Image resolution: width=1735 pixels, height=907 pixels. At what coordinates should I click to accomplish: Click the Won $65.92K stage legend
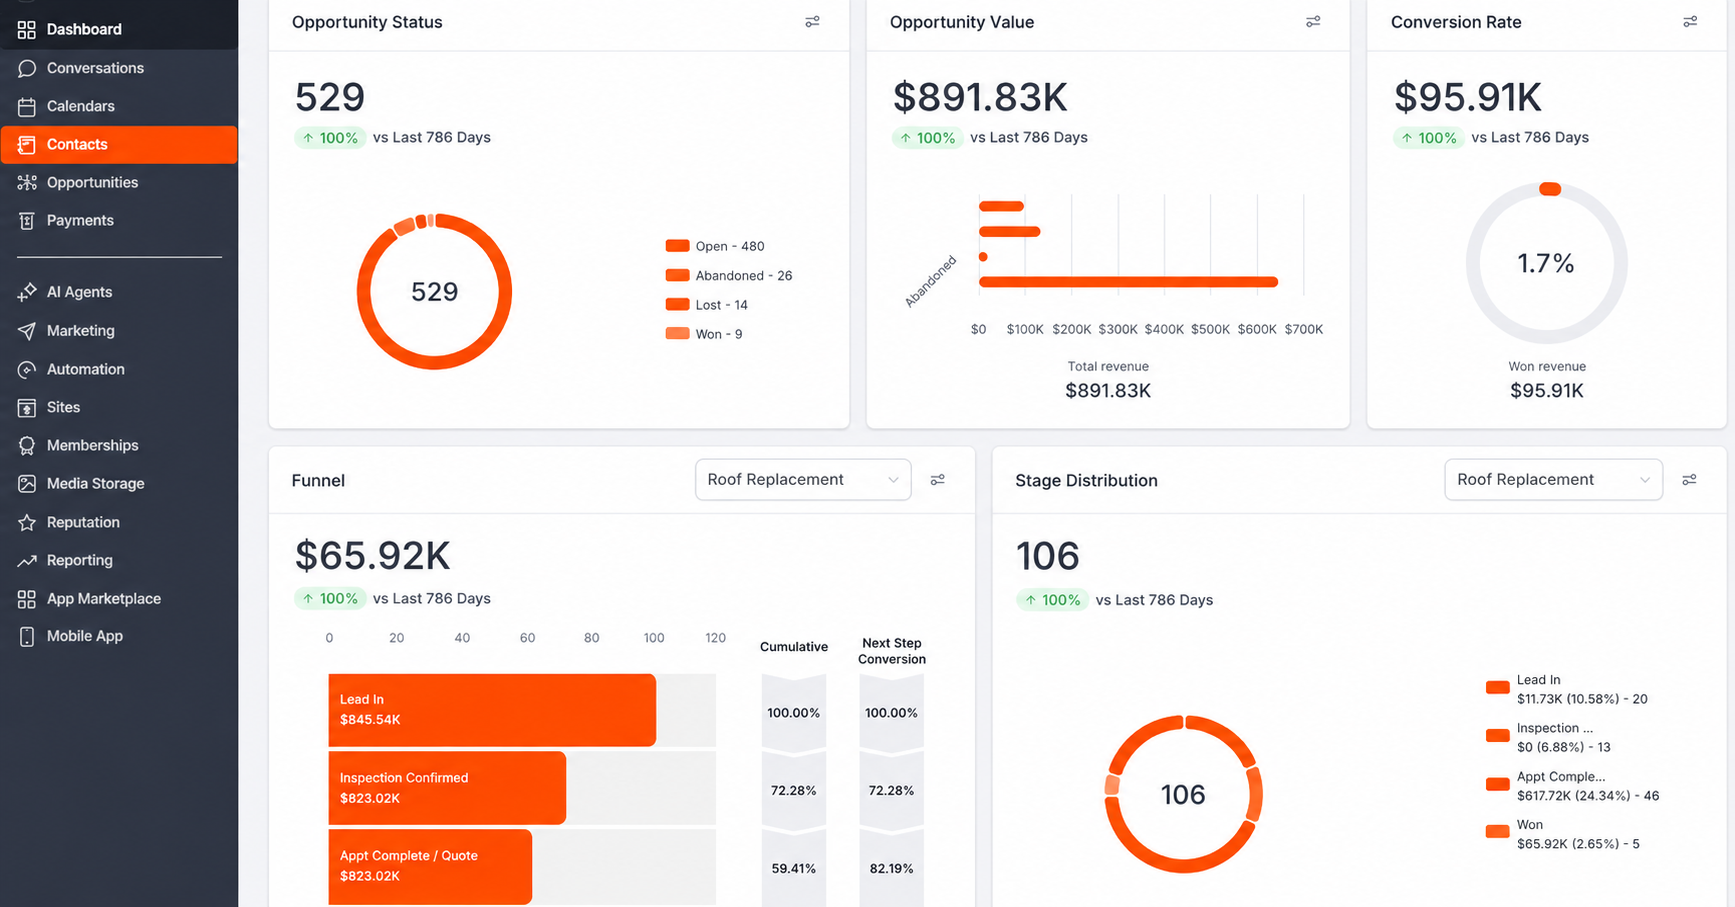click(x=1563, y=834)
